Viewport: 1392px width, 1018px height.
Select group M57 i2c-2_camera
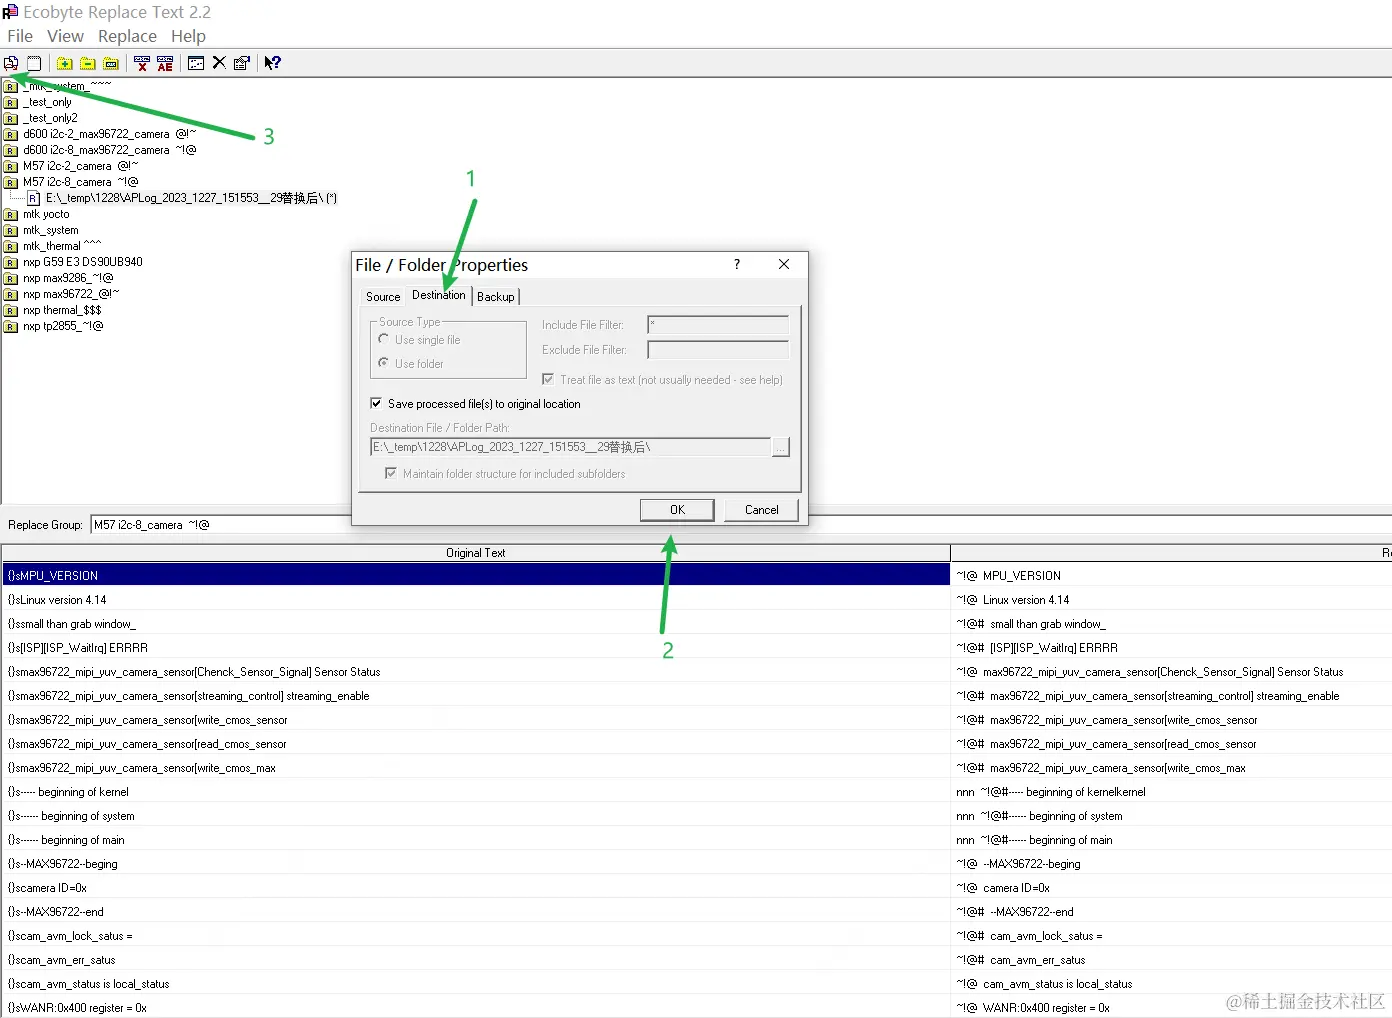click(80, 166)
